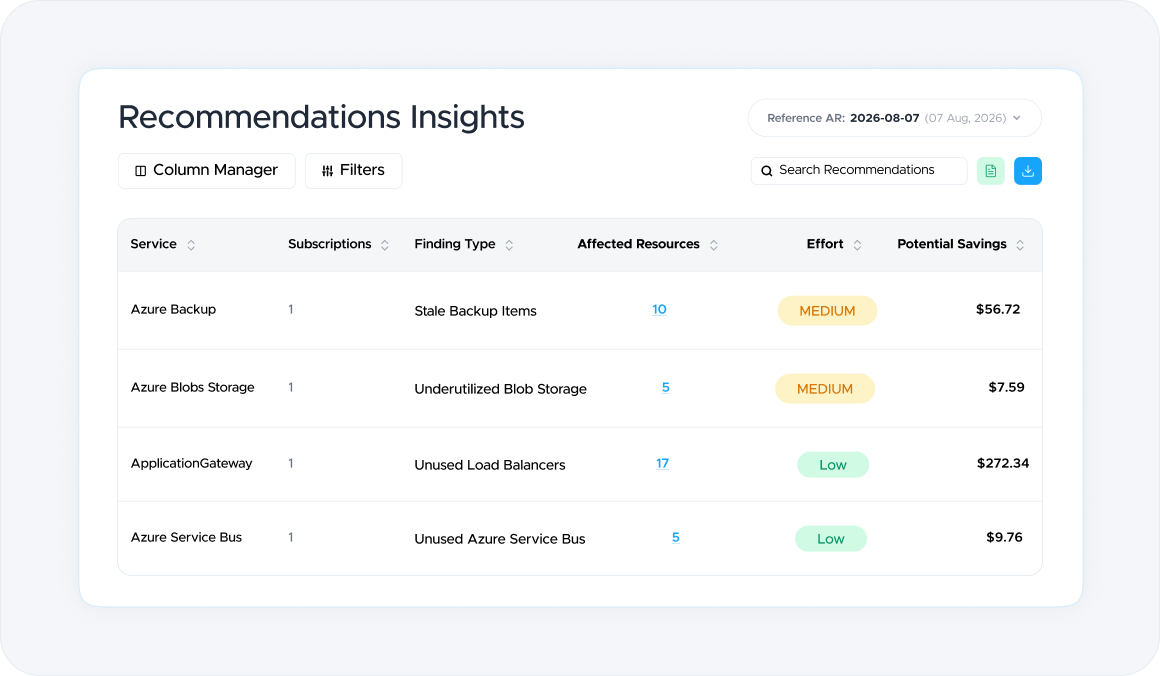Open Azure Service Bus's 5 resources link

pyautogui.click(x=675, y=537)
